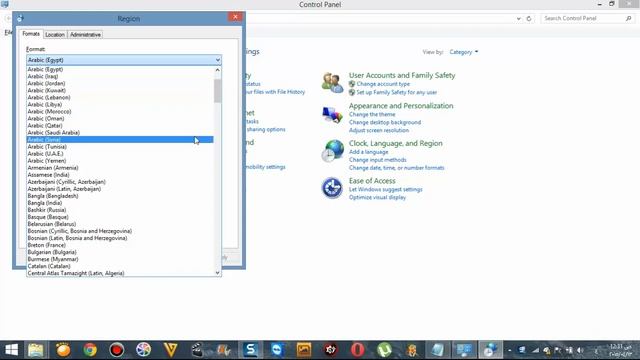The image size is (640, 360).
Task: Select Bulgarian (Bulgaria) in format list
Action: coord(120,252)
